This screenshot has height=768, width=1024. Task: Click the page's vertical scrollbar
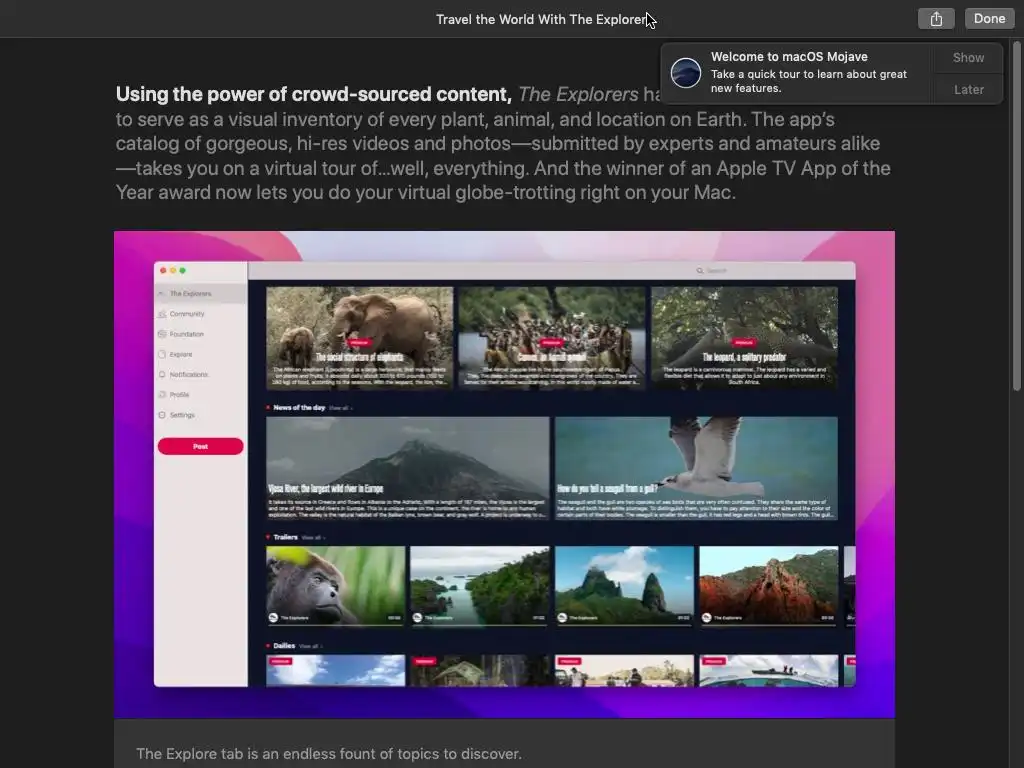click(x=1016, y=216)
